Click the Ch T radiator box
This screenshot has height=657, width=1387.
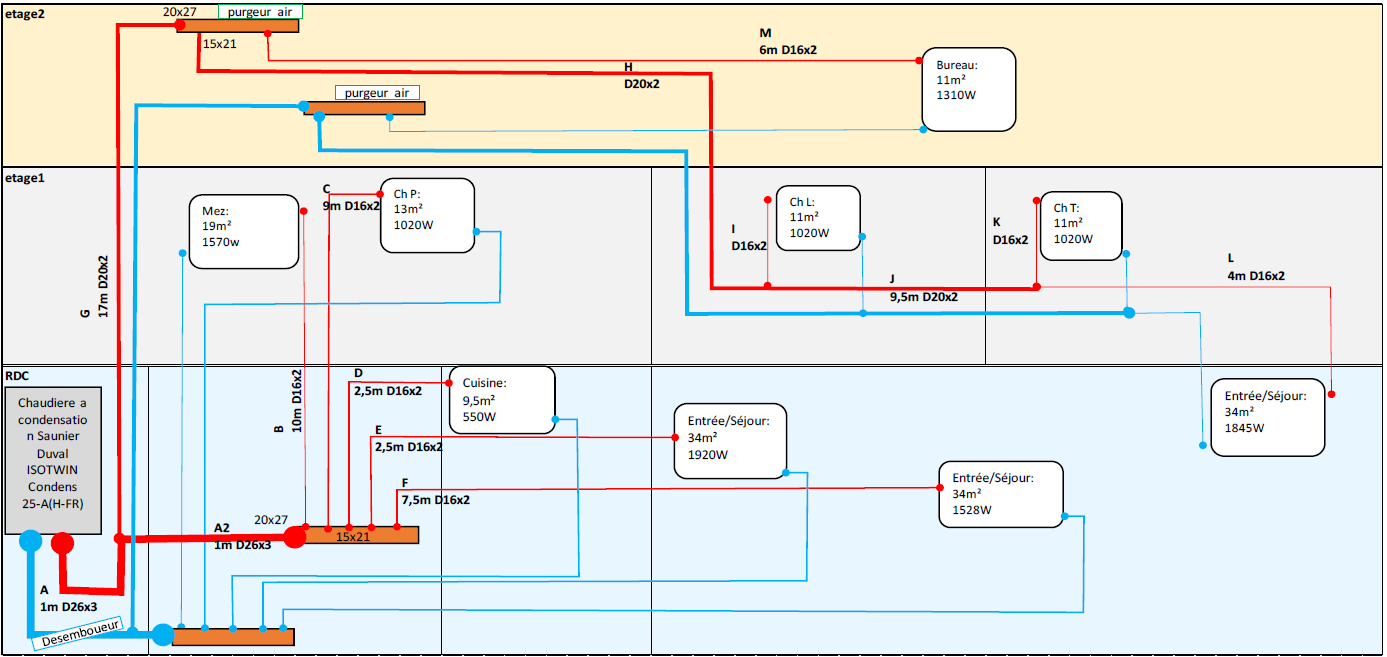click(1080, 226)
